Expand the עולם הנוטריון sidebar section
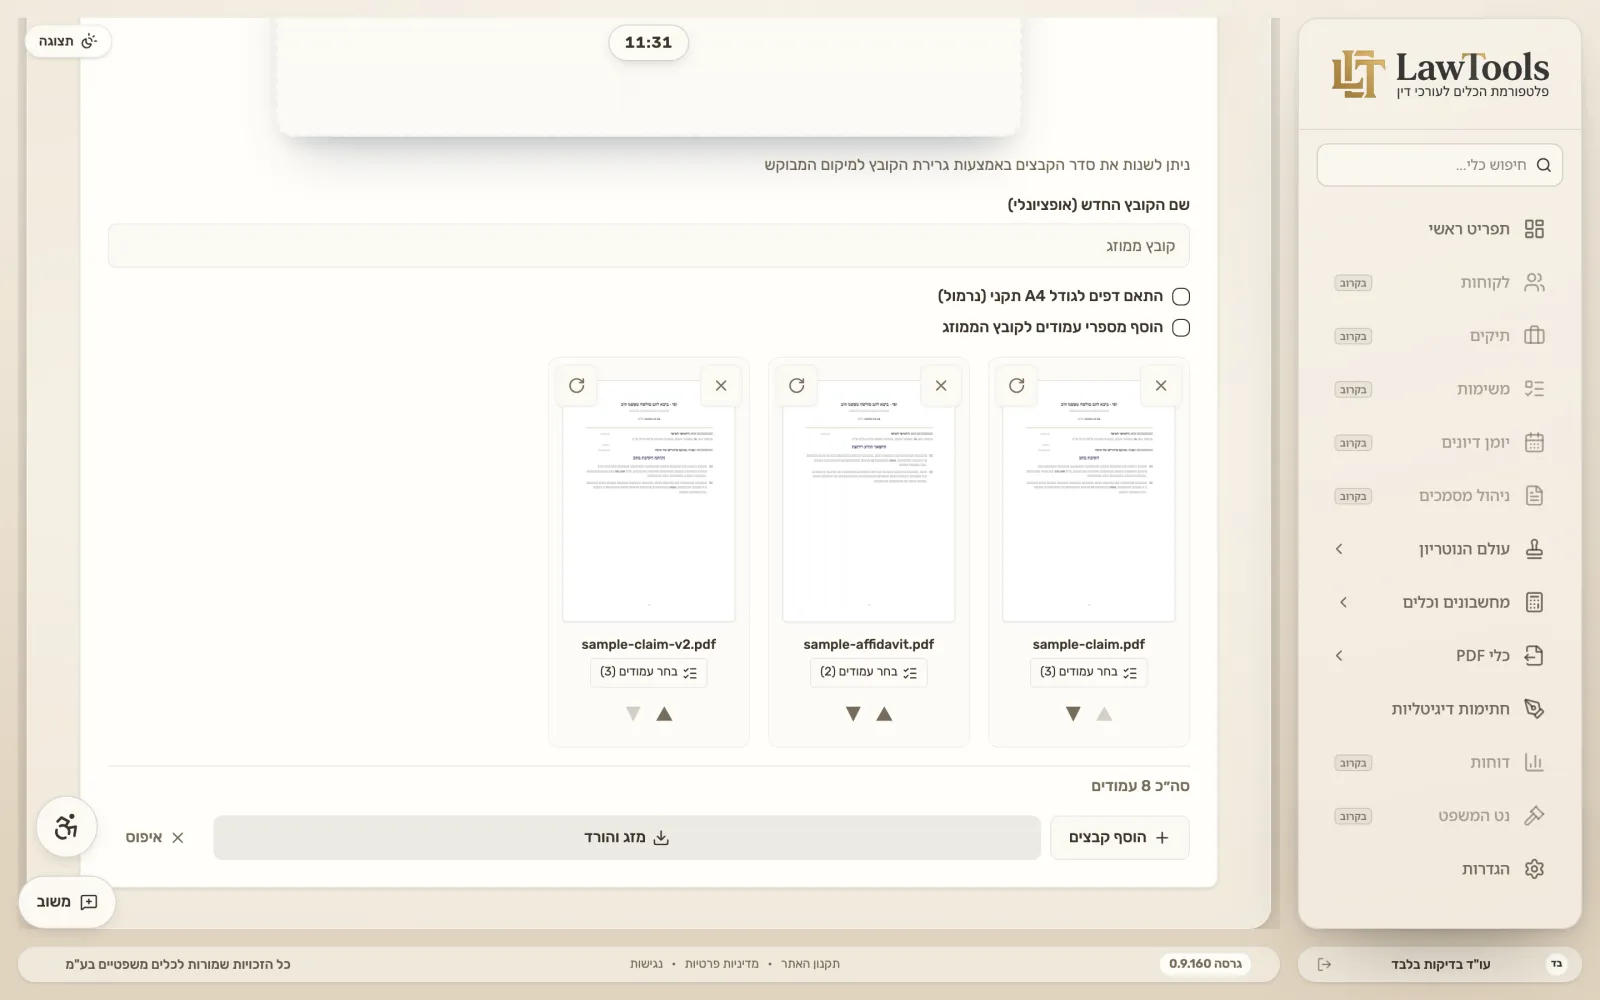The image size is (1600, 1000). tap(1440, 549)
